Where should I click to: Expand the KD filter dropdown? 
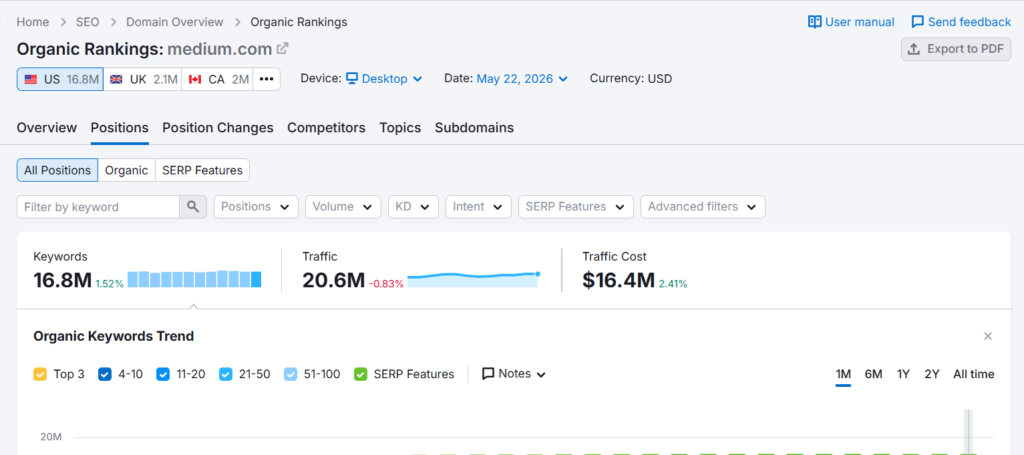pos(413,207)
